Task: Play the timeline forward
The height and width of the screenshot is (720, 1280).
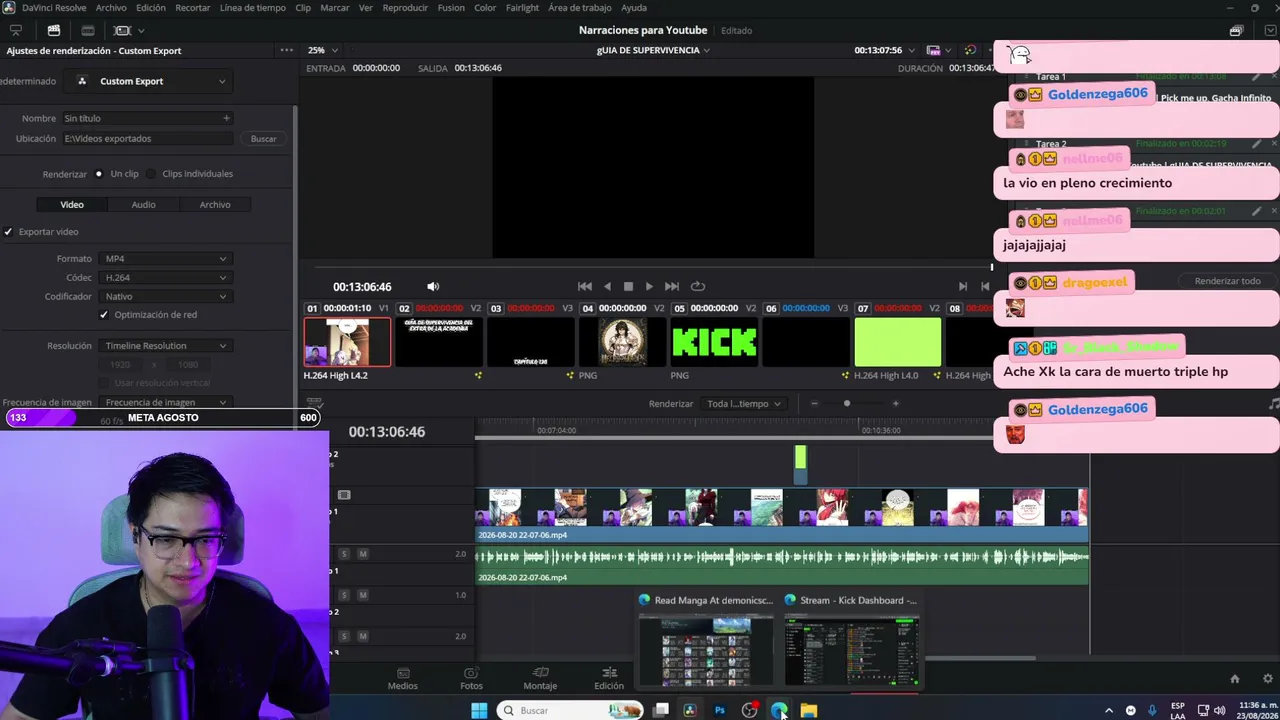Action: pyautogui.click(x=649, y=287)
